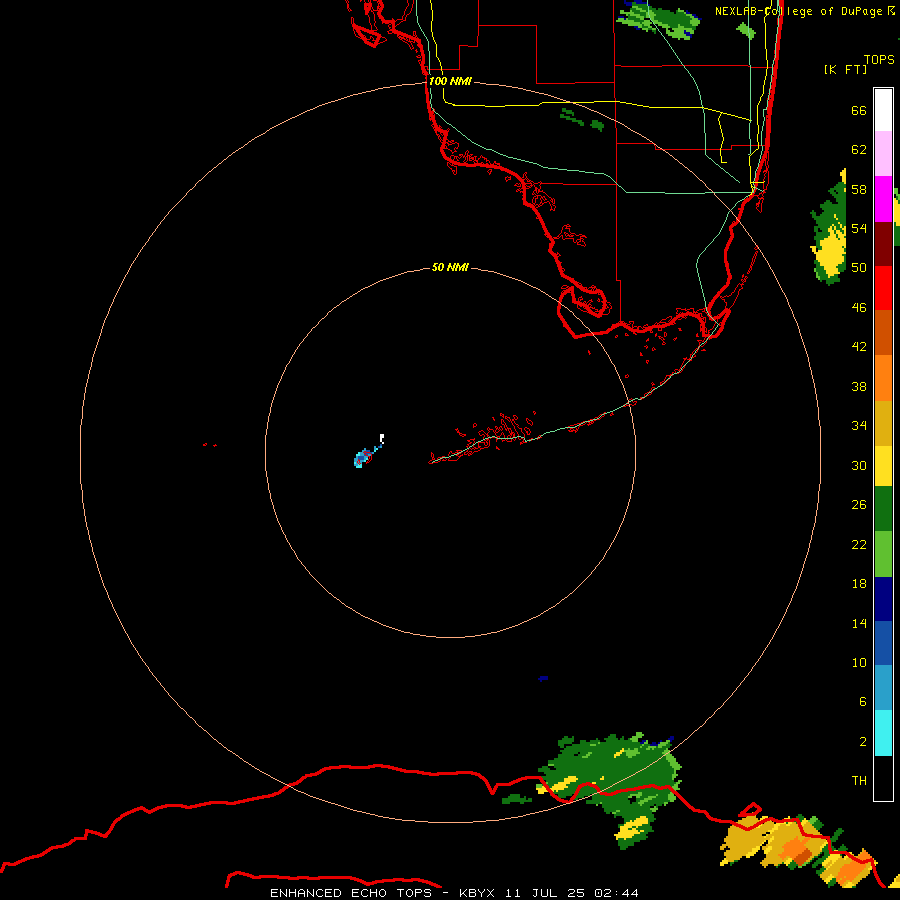Pick the navy blue legend swatch
This screenshot has height=900, width=900.
point(883,599)
